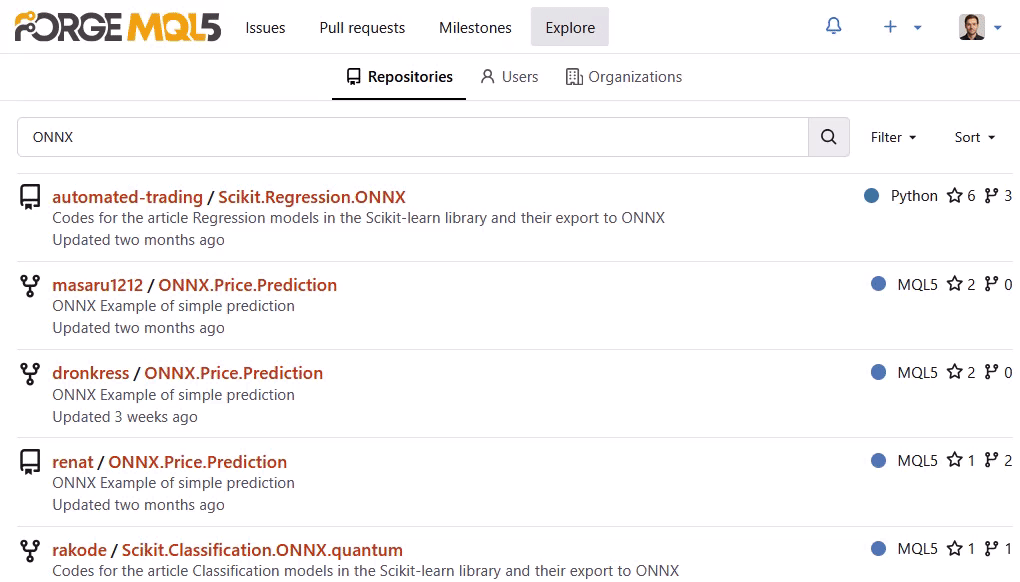Open Pull requests in the top menu
This screenshot has width=1020, height=582.
362,28
